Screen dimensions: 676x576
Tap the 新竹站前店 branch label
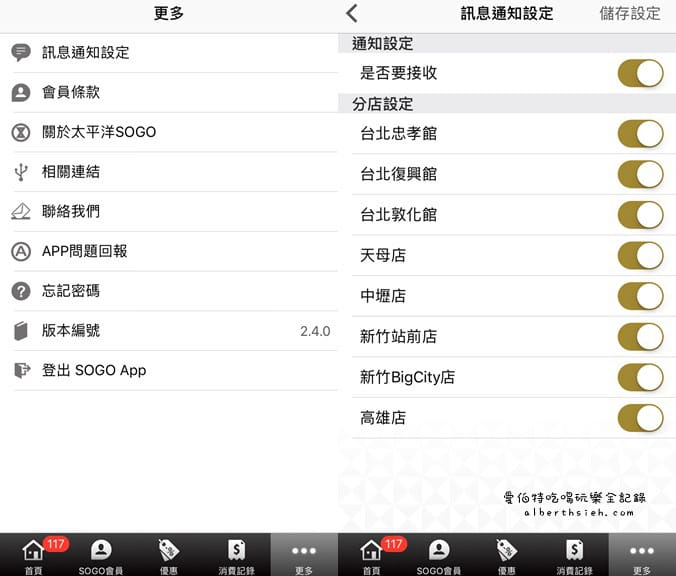pyautogui.click(x=398, y=337)
